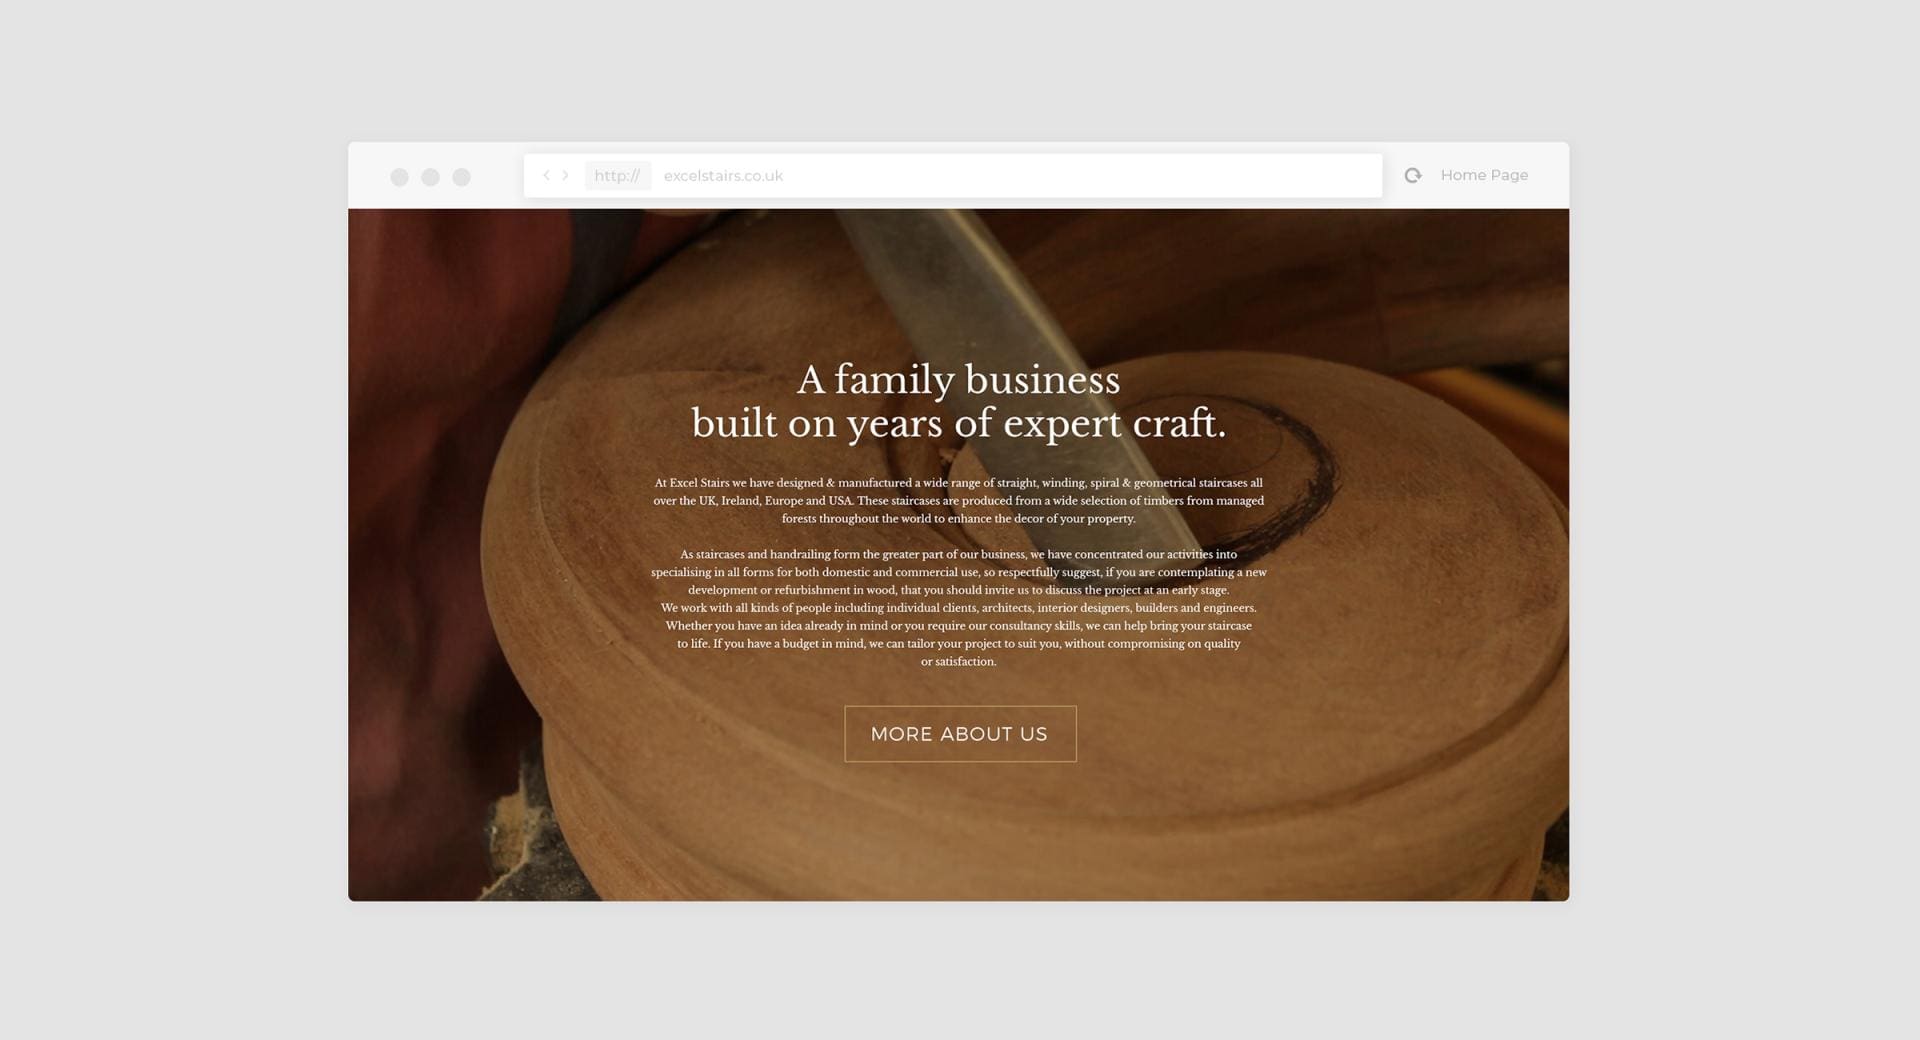This screenshot has width=1920, height=1040.
Task: Click the paragraph starting "At Excel Stairs"
Action: tap(958, 500)
